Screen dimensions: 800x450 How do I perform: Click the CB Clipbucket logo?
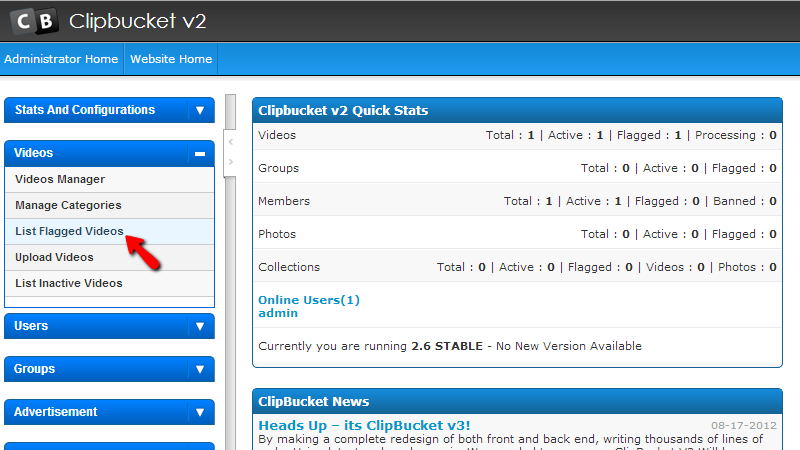point(34,21)
